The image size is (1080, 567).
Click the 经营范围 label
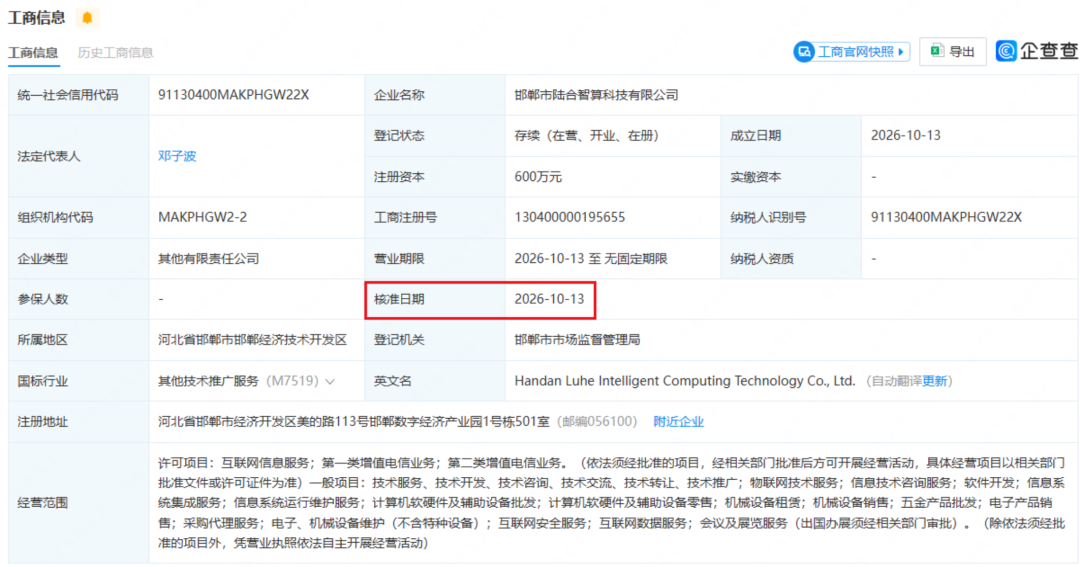(43, 503)
